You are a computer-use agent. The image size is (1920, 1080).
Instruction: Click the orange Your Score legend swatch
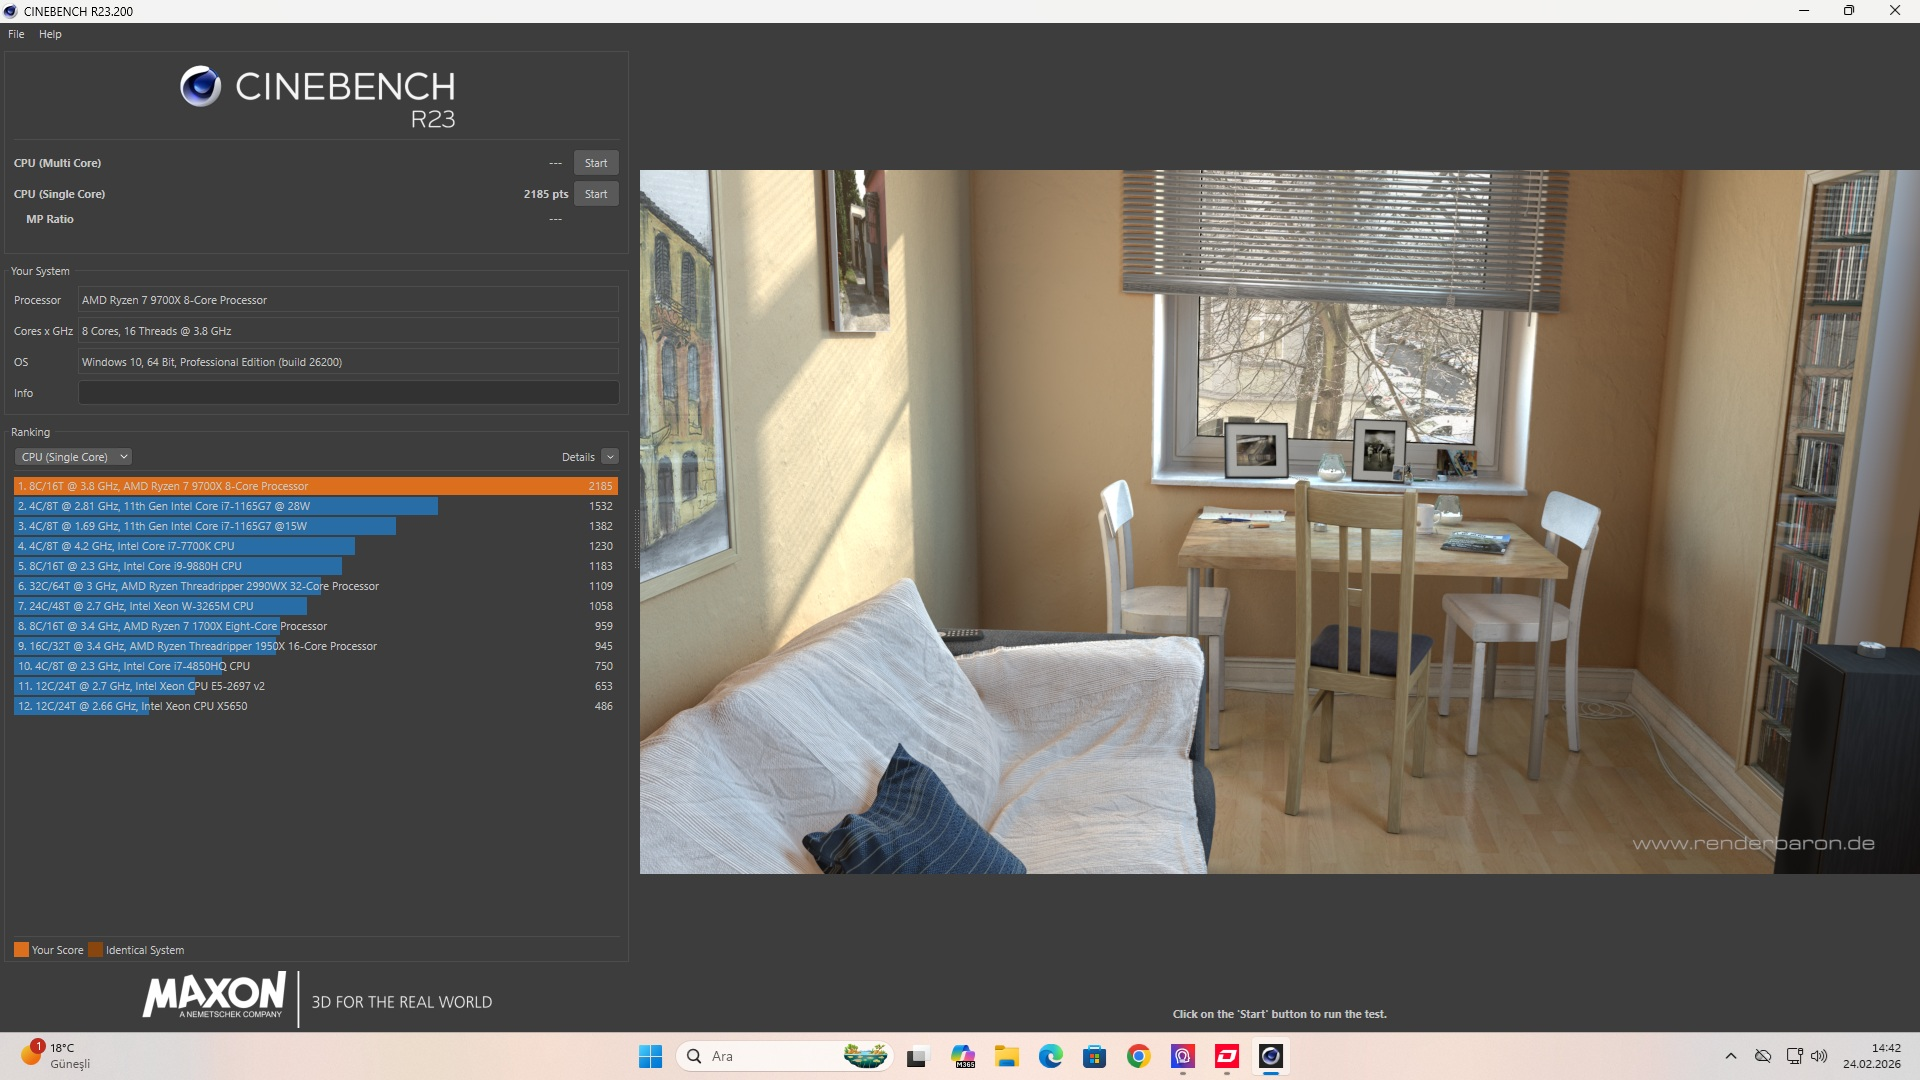21,950
